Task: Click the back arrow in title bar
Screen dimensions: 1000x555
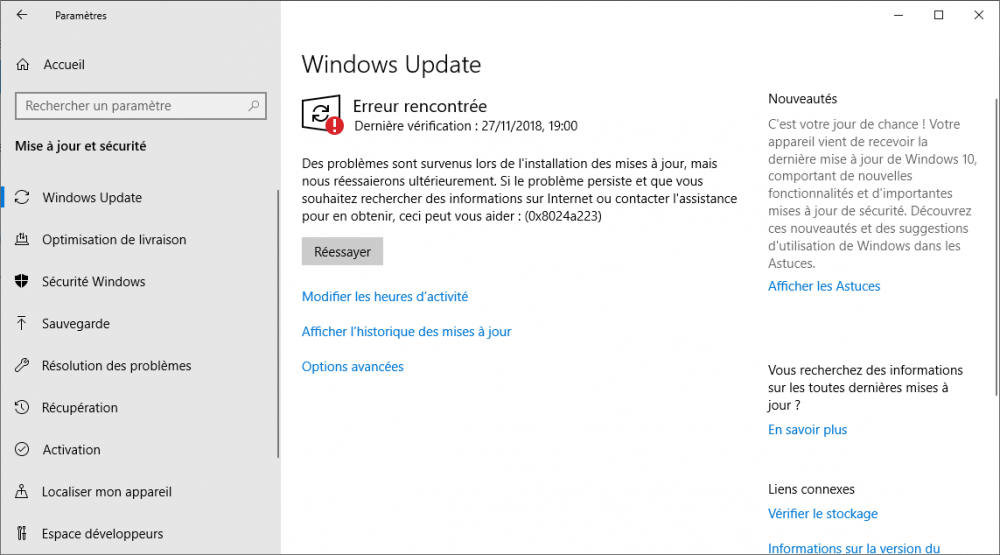Action: 22,15
